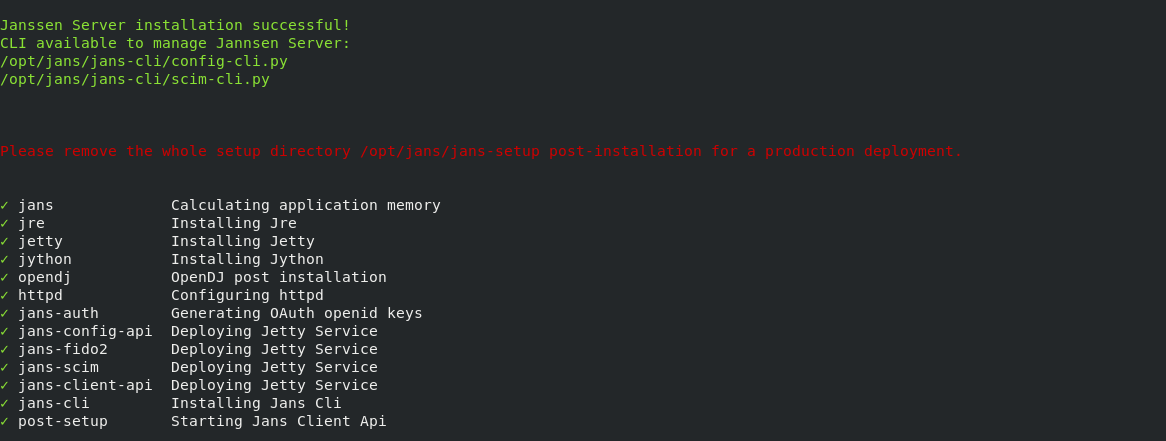Viewport: 1166px width, 441px height.
Task: Click the checkmark next to httpd
Action: 4,295
